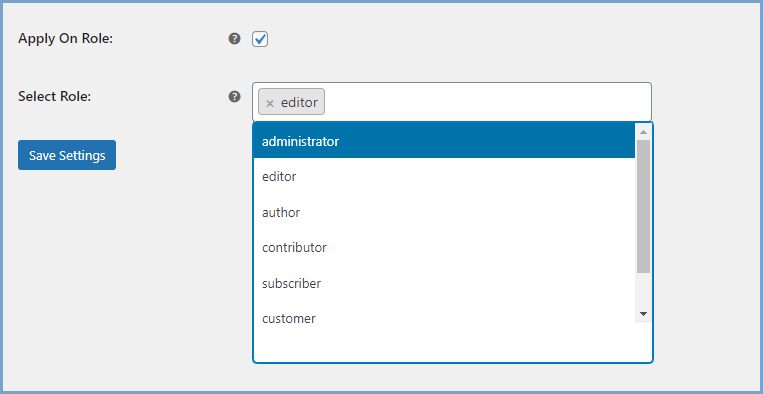Click the role list scrollbar thumb
This screenshot has height=394, width=763.
(x=643, y=207)
